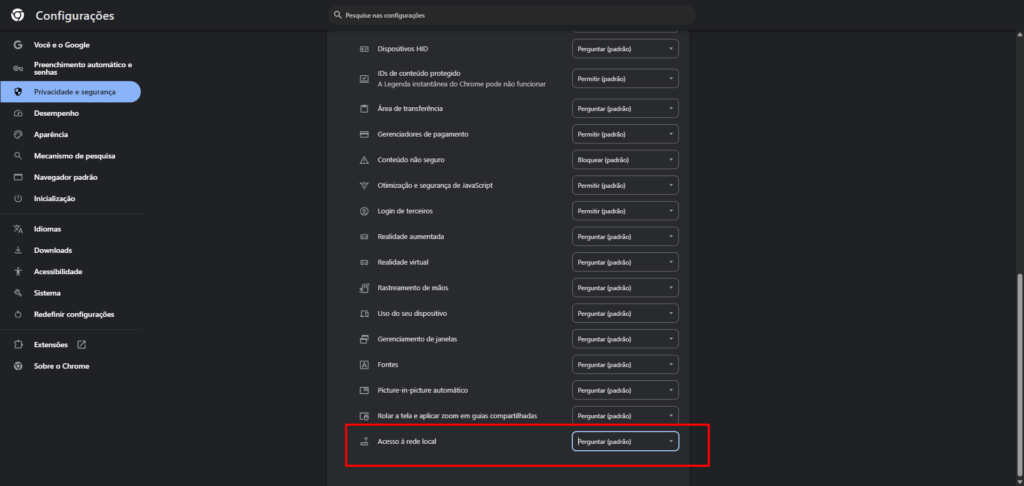Click the Chrome logo icon beside Configurações

[x=17, y=15]
